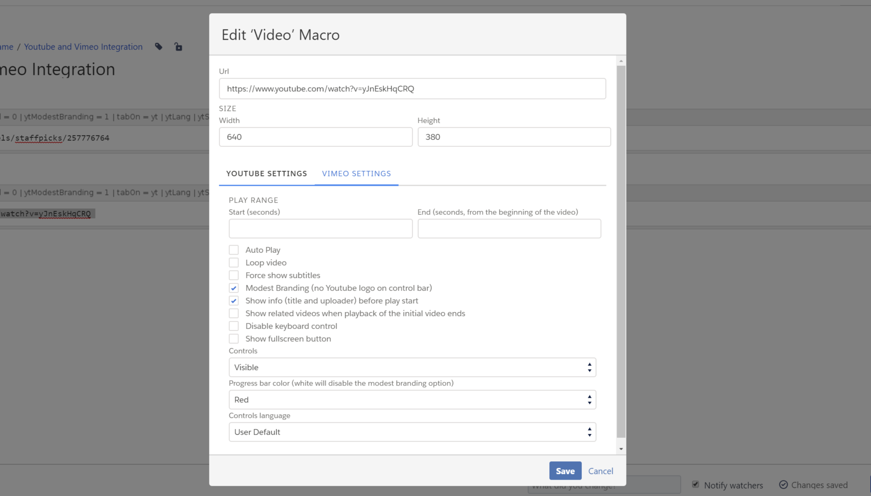Click the Changes saved checkmark icon
Screen dimensions: 871x496
click(783, 485)
